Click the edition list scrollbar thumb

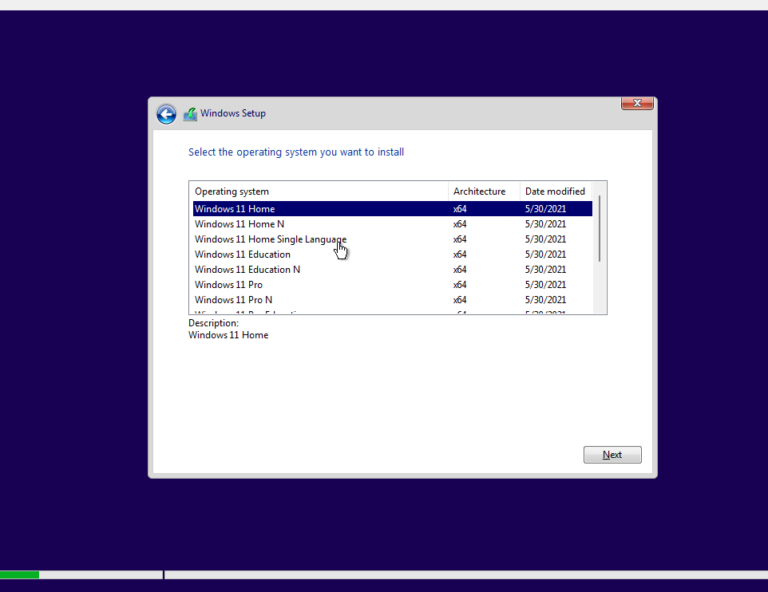600,228
